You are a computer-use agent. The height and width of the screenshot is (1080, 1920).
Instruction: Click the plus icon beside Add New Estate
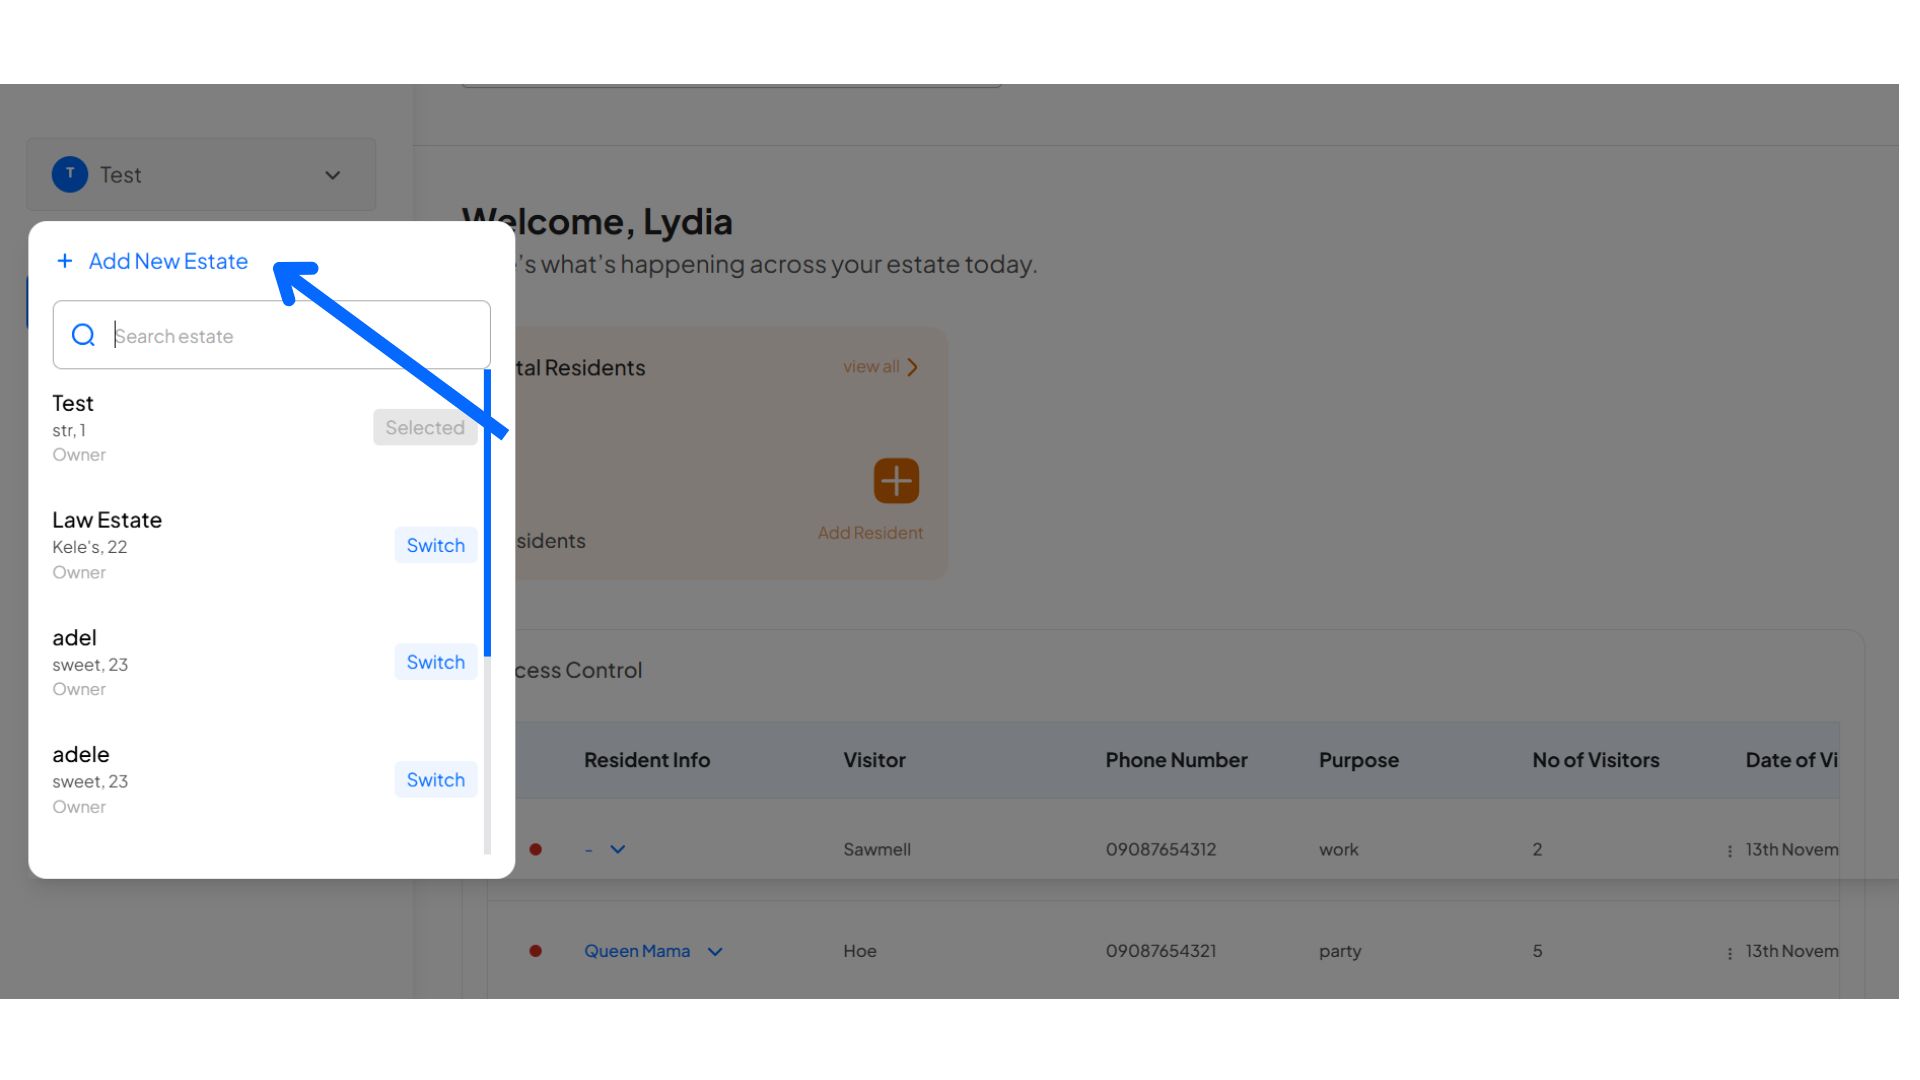pos(64,261)
